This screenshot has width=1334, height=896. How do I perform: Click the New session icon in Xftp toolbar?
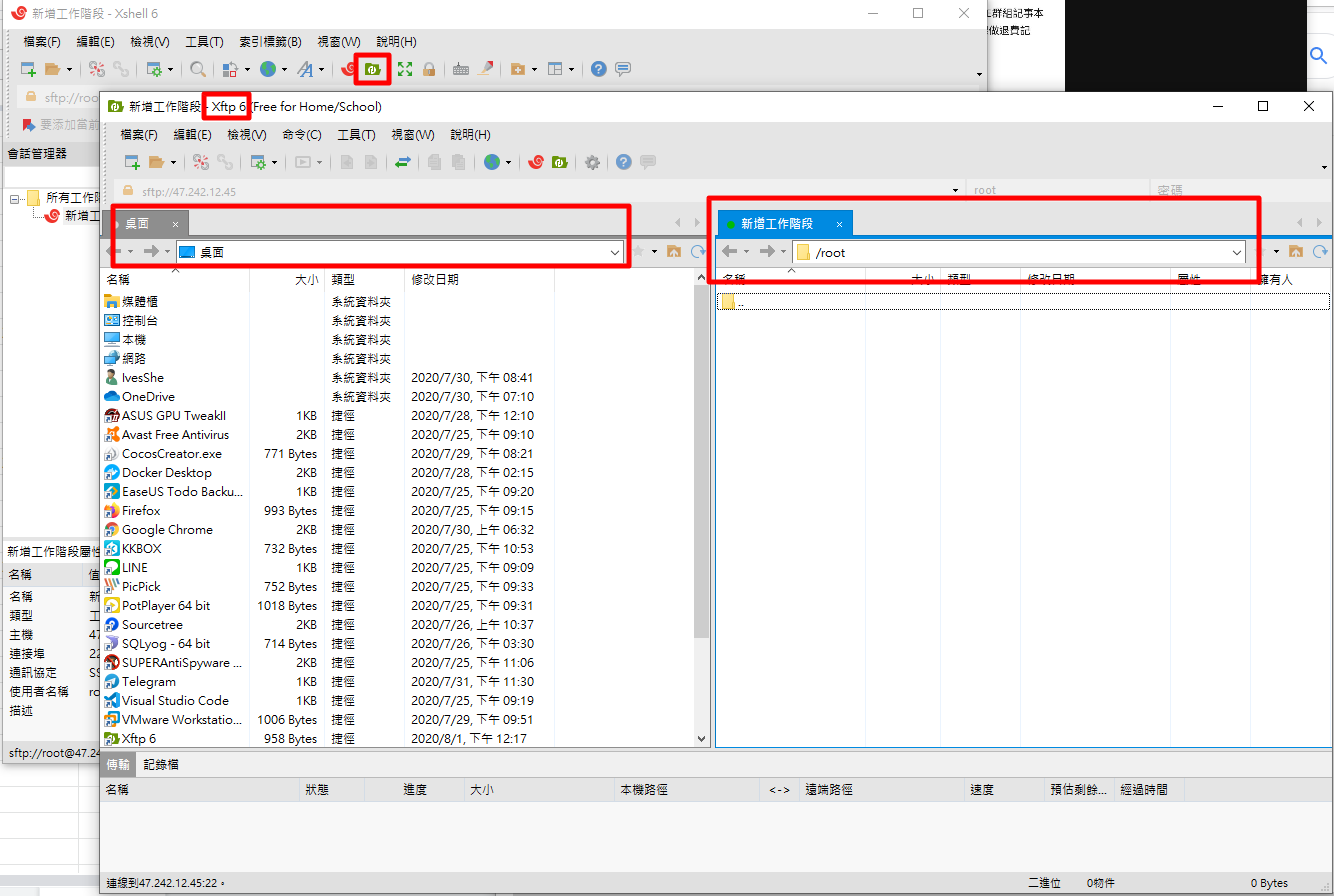coord(131,162)
